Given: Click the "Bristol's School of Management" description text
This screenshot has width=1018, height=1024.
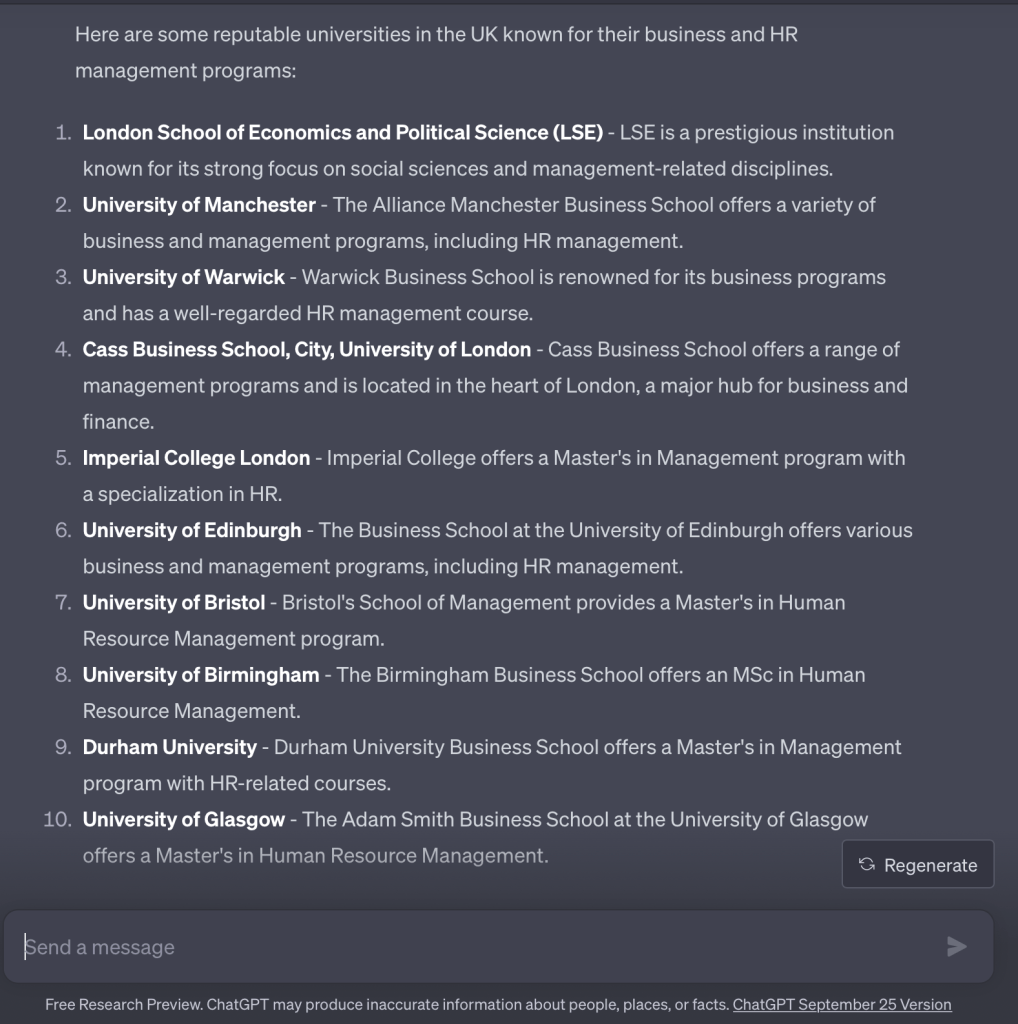Looking at the screenshot, I should [563, 602].
